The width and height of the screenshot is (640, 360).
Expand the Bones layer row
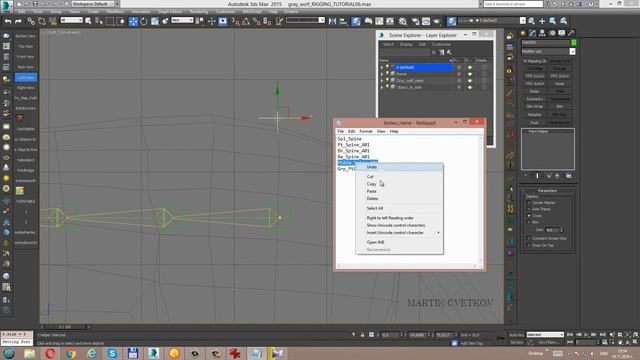pyautogui.click(x=382, y=74)
